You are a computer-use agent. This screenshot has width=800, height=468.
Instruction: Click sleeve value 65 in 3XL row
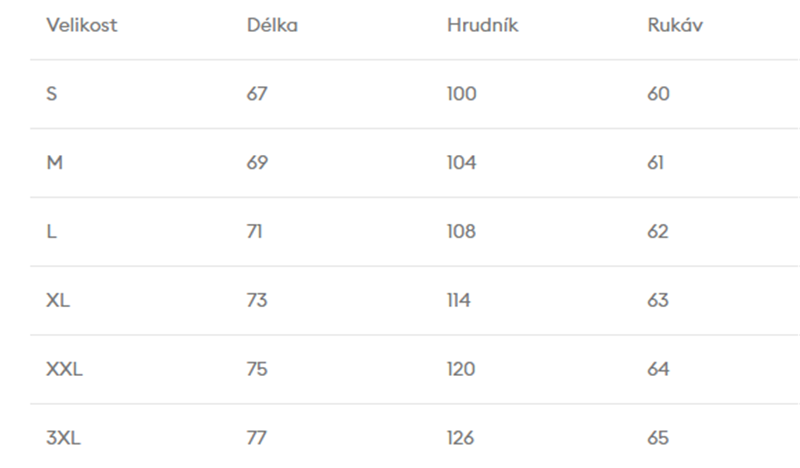(x=658, y=438)
